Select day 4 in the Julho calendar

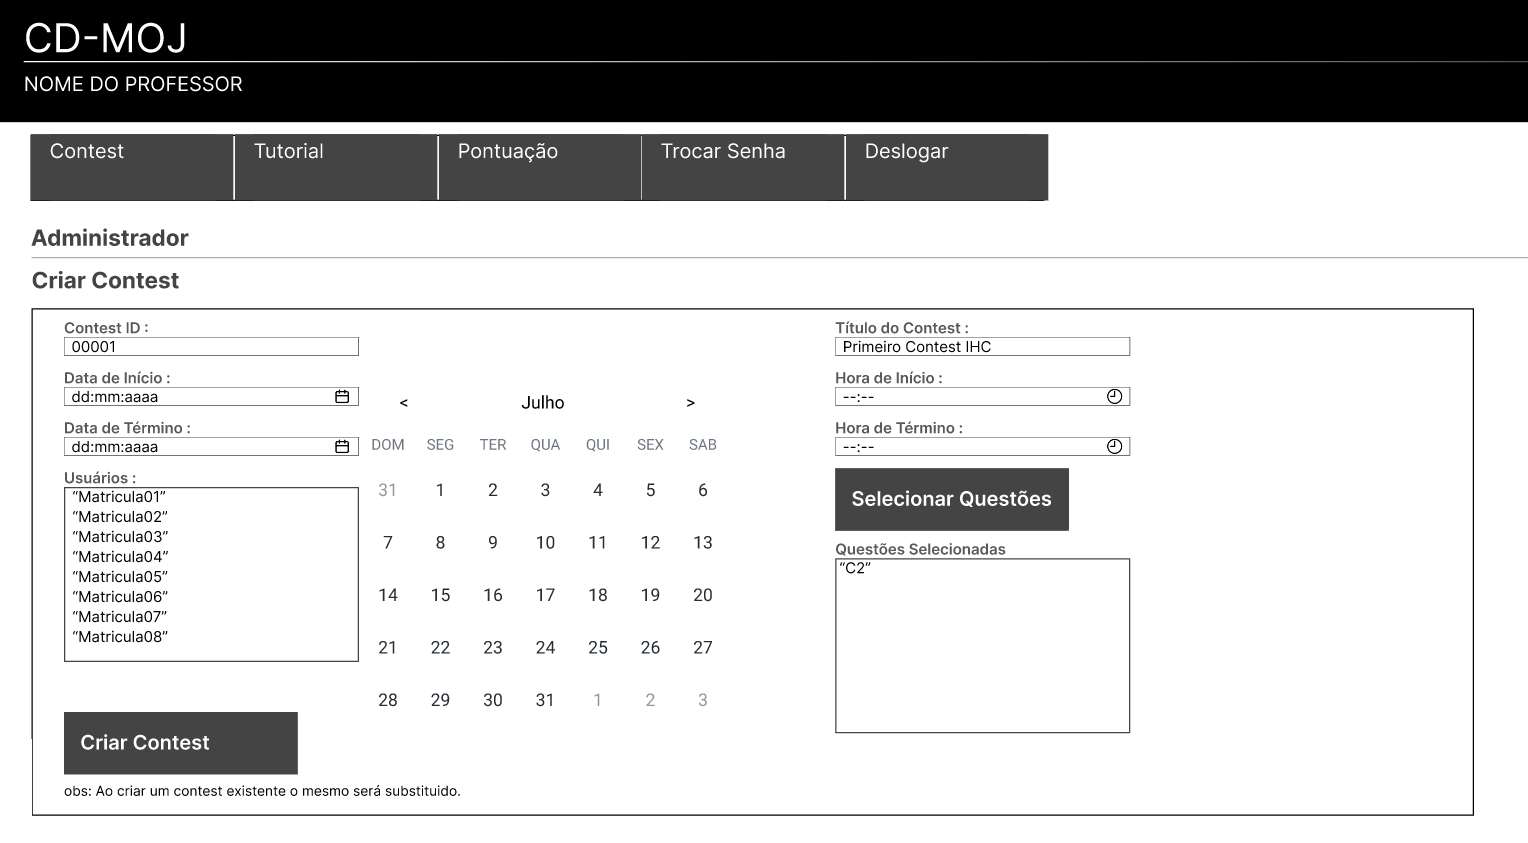598,490
